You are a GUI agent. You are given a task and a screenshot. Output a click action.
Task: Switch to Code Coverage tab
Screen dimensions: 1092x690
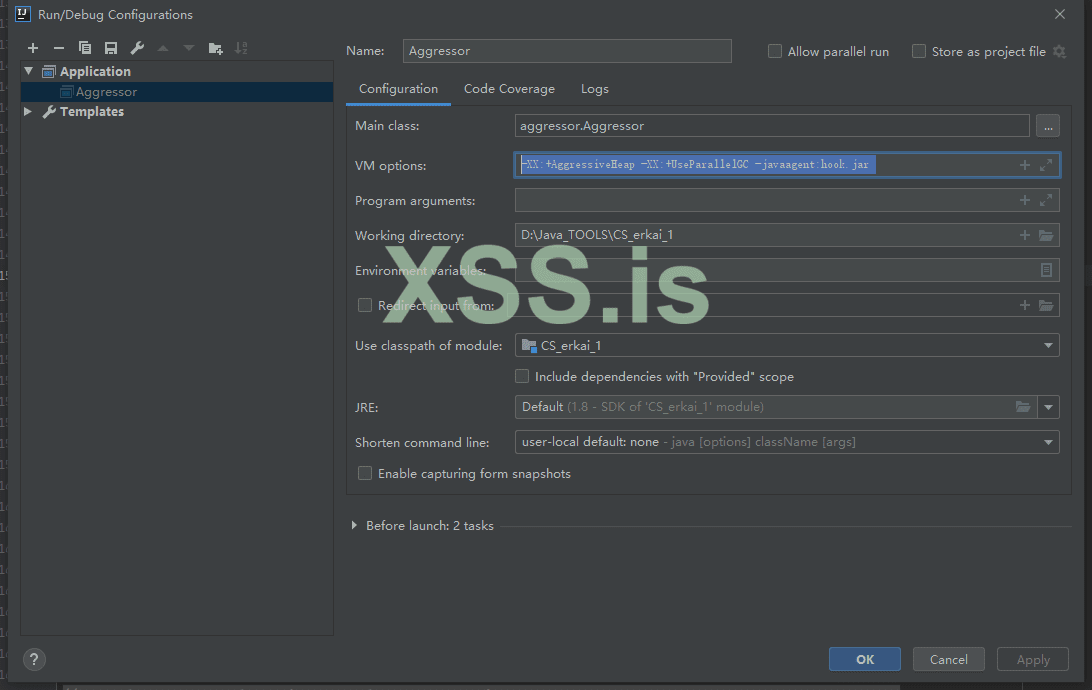(x=509, y=89)
